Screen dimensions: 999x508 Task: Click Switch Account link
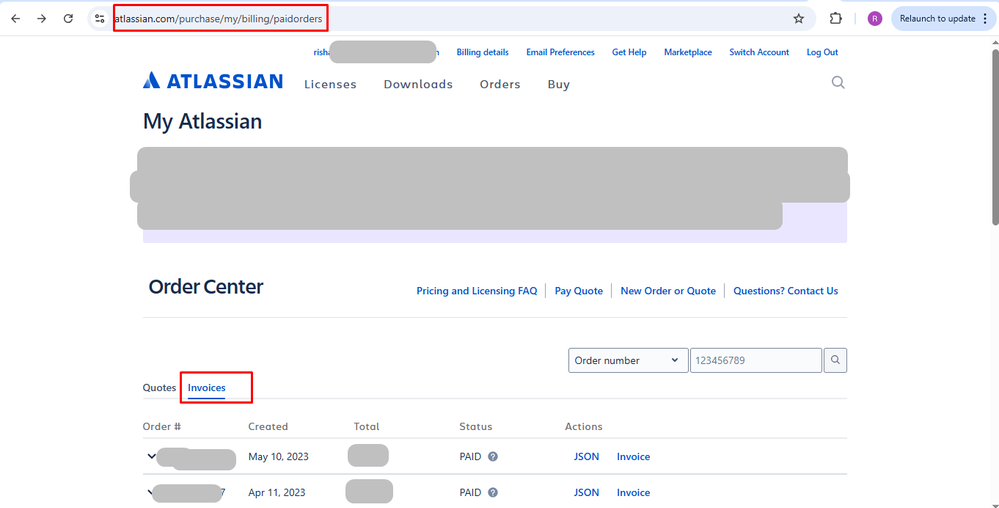[x=759, y=52]
